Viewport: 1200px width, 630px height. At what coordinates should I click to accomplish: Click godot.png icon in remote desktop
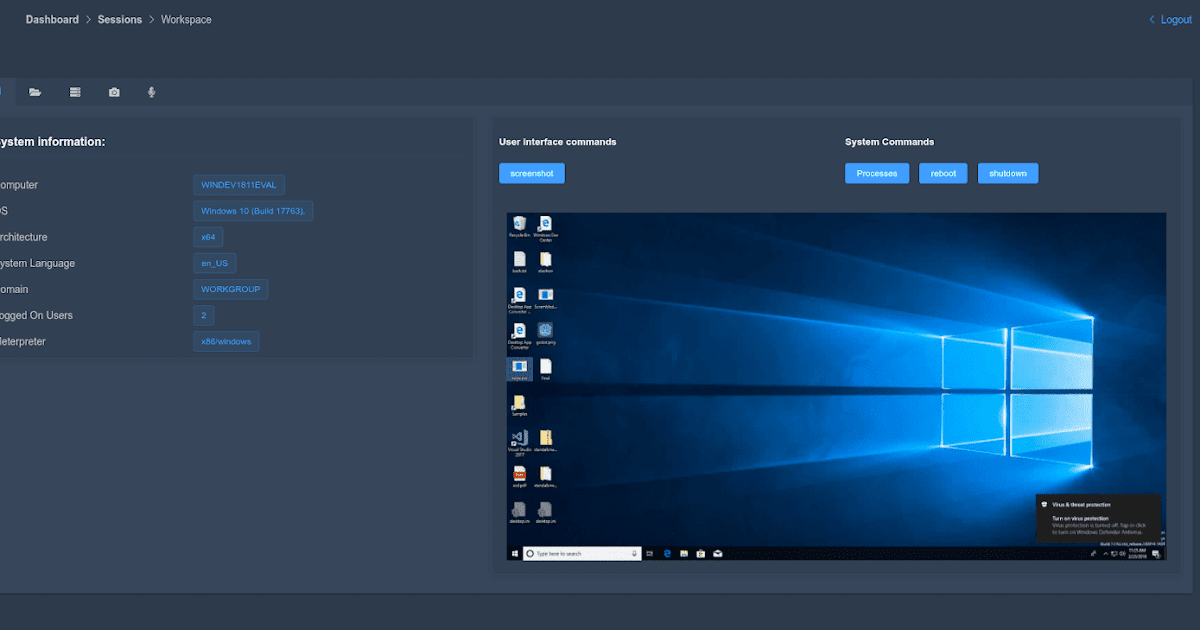[x=545, y=333]
